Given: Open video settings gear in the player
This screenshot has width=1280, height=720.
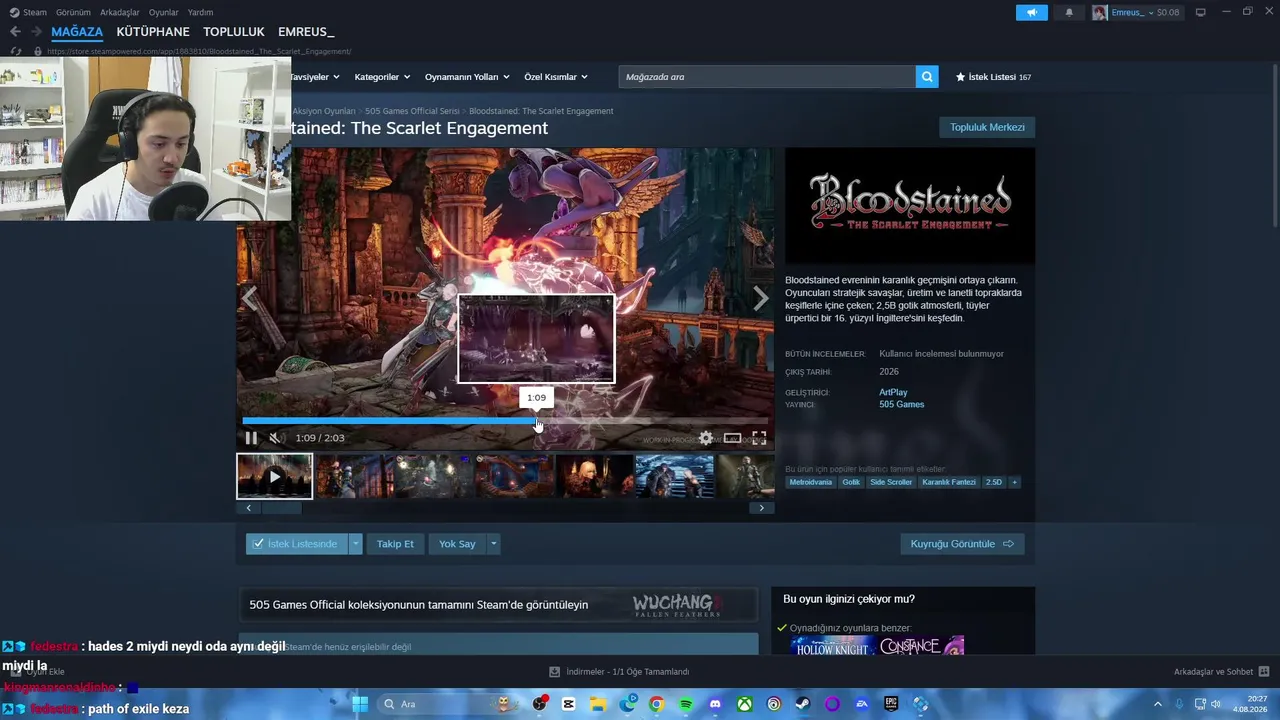Looking at the screenshot, I should coord(706,438).
